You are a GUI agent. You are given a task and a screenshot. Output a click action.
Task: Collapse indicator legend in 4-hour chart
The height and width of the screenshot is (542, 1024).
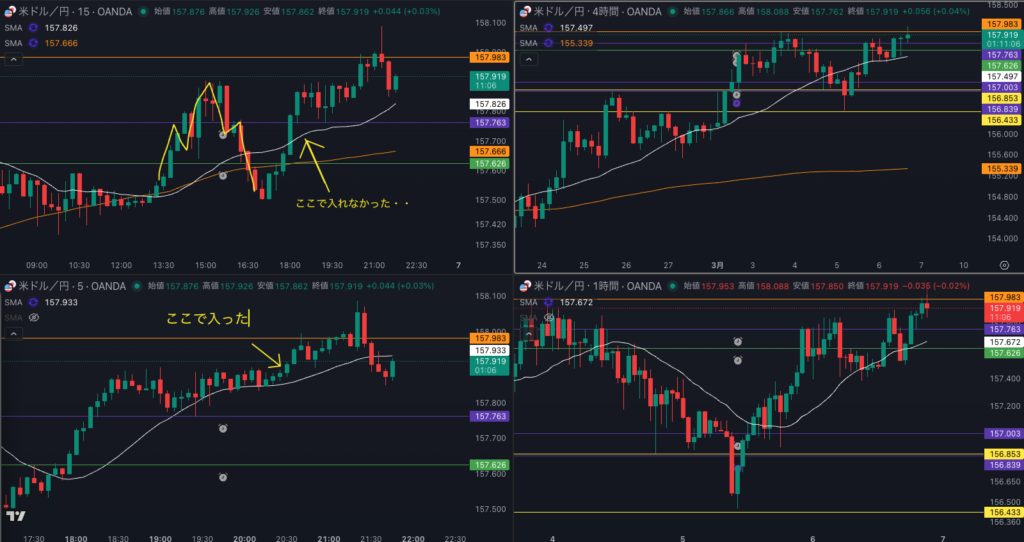529,59
